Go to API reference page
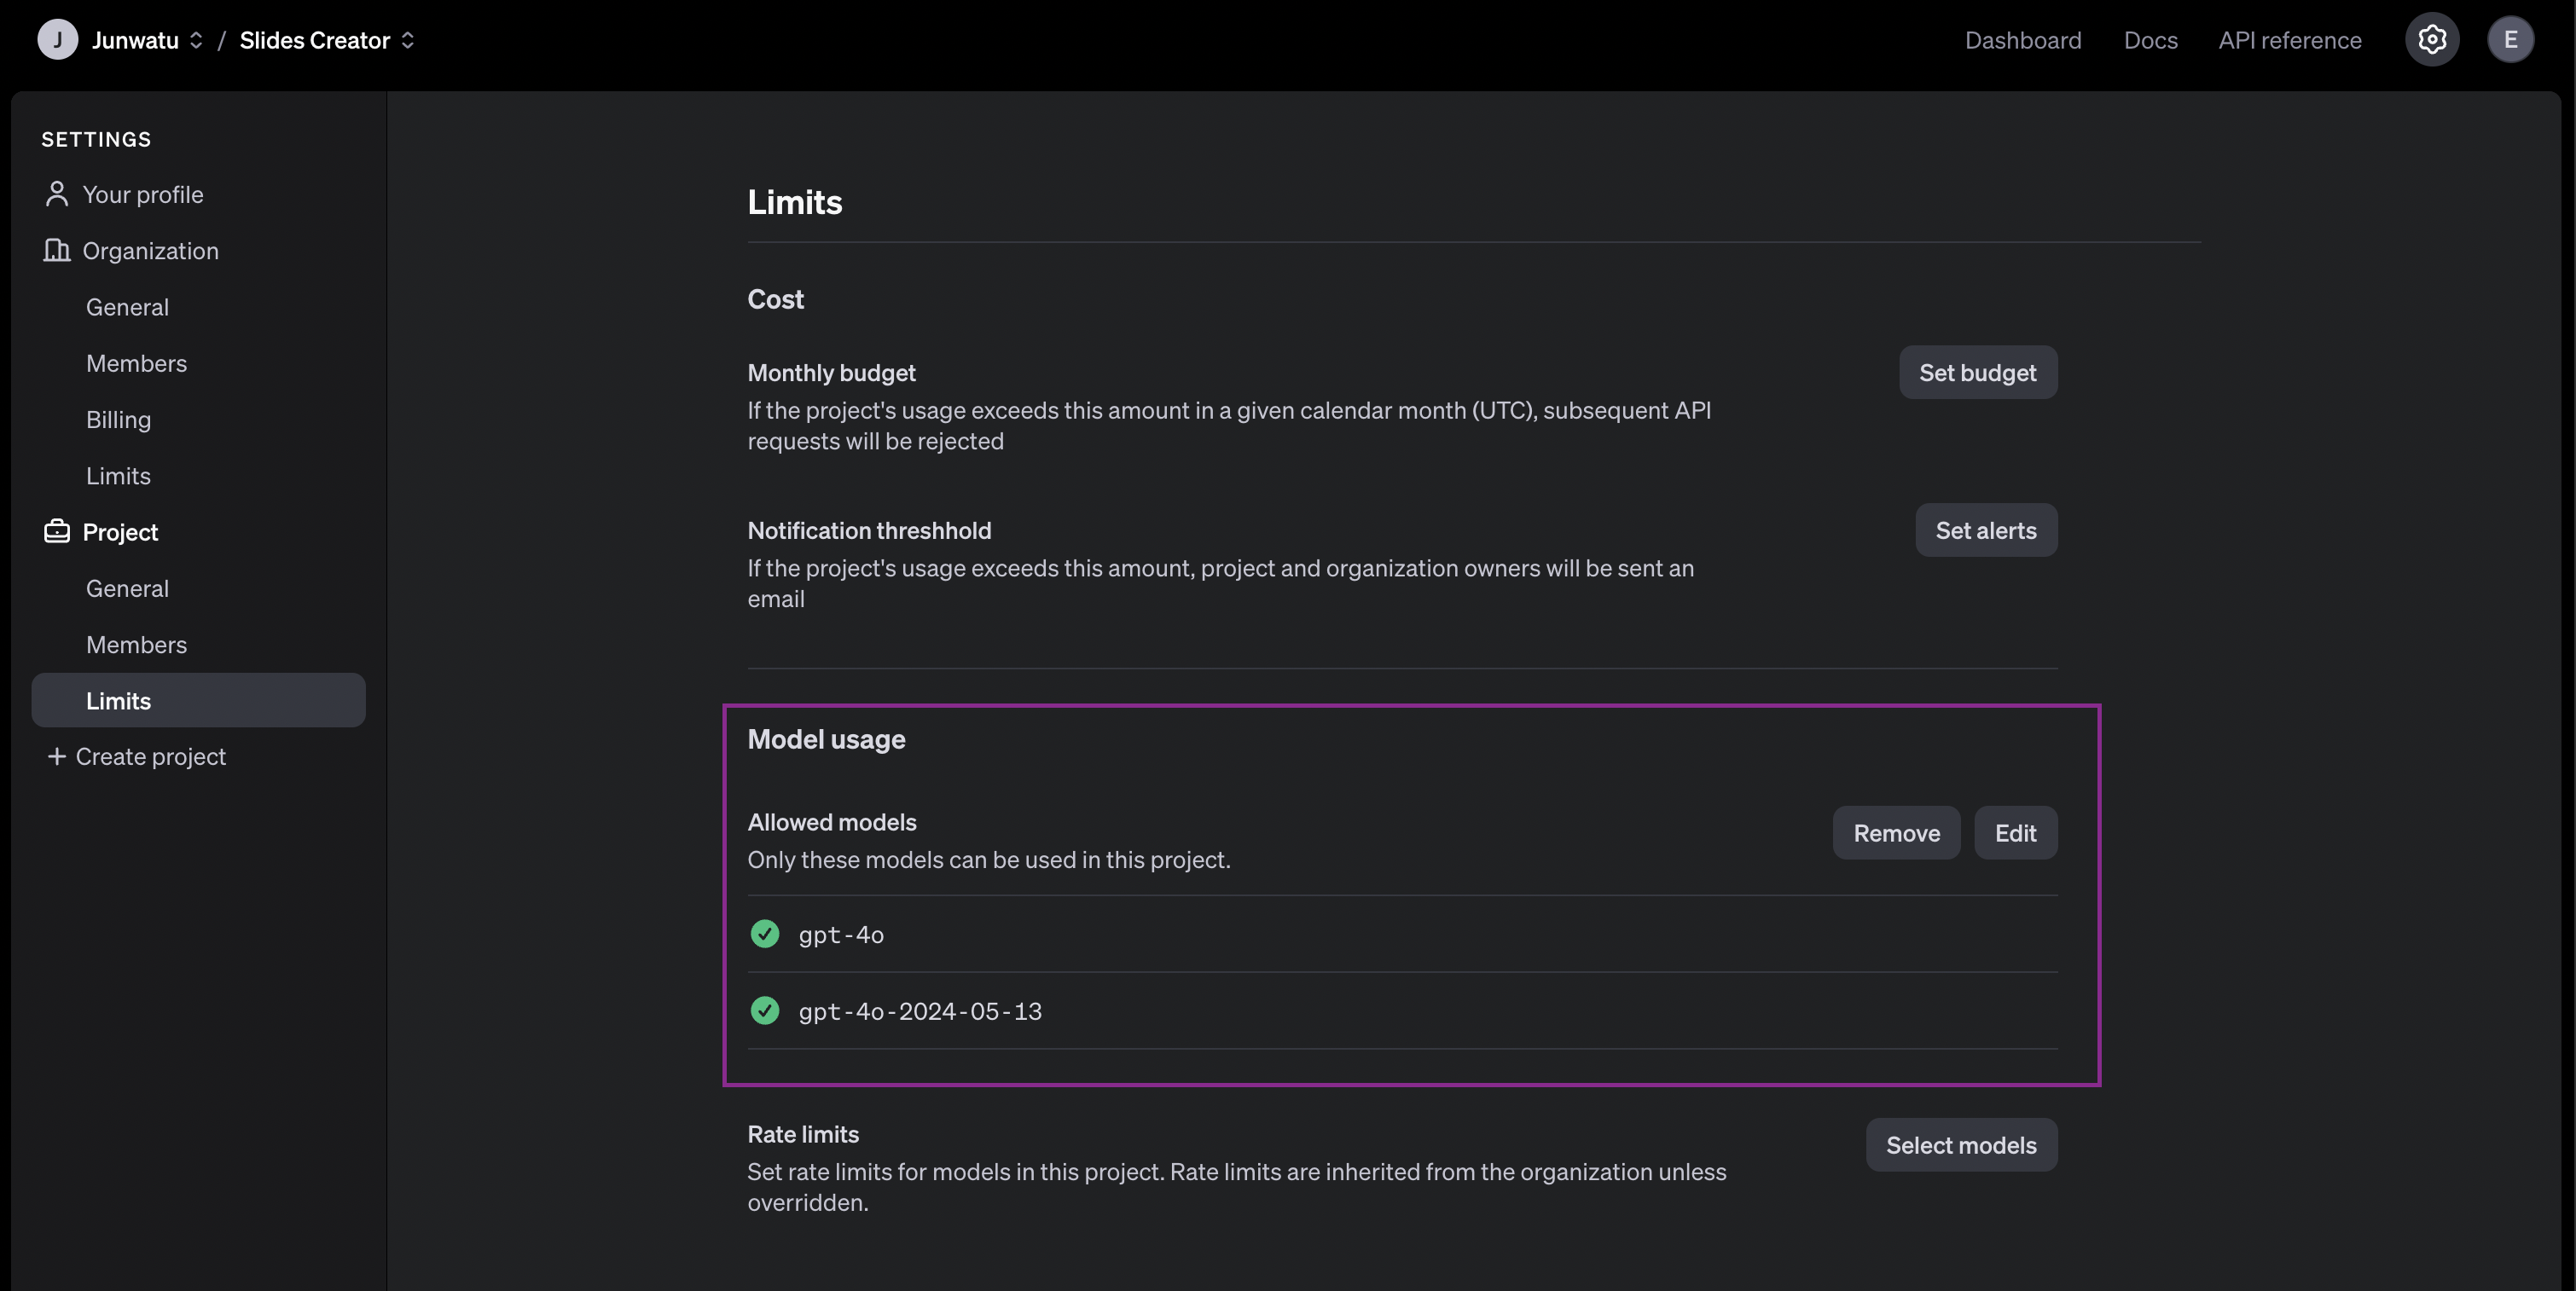This screenshot has height=1291, width=2576. pyautogui.click(x=2289, y=40)
